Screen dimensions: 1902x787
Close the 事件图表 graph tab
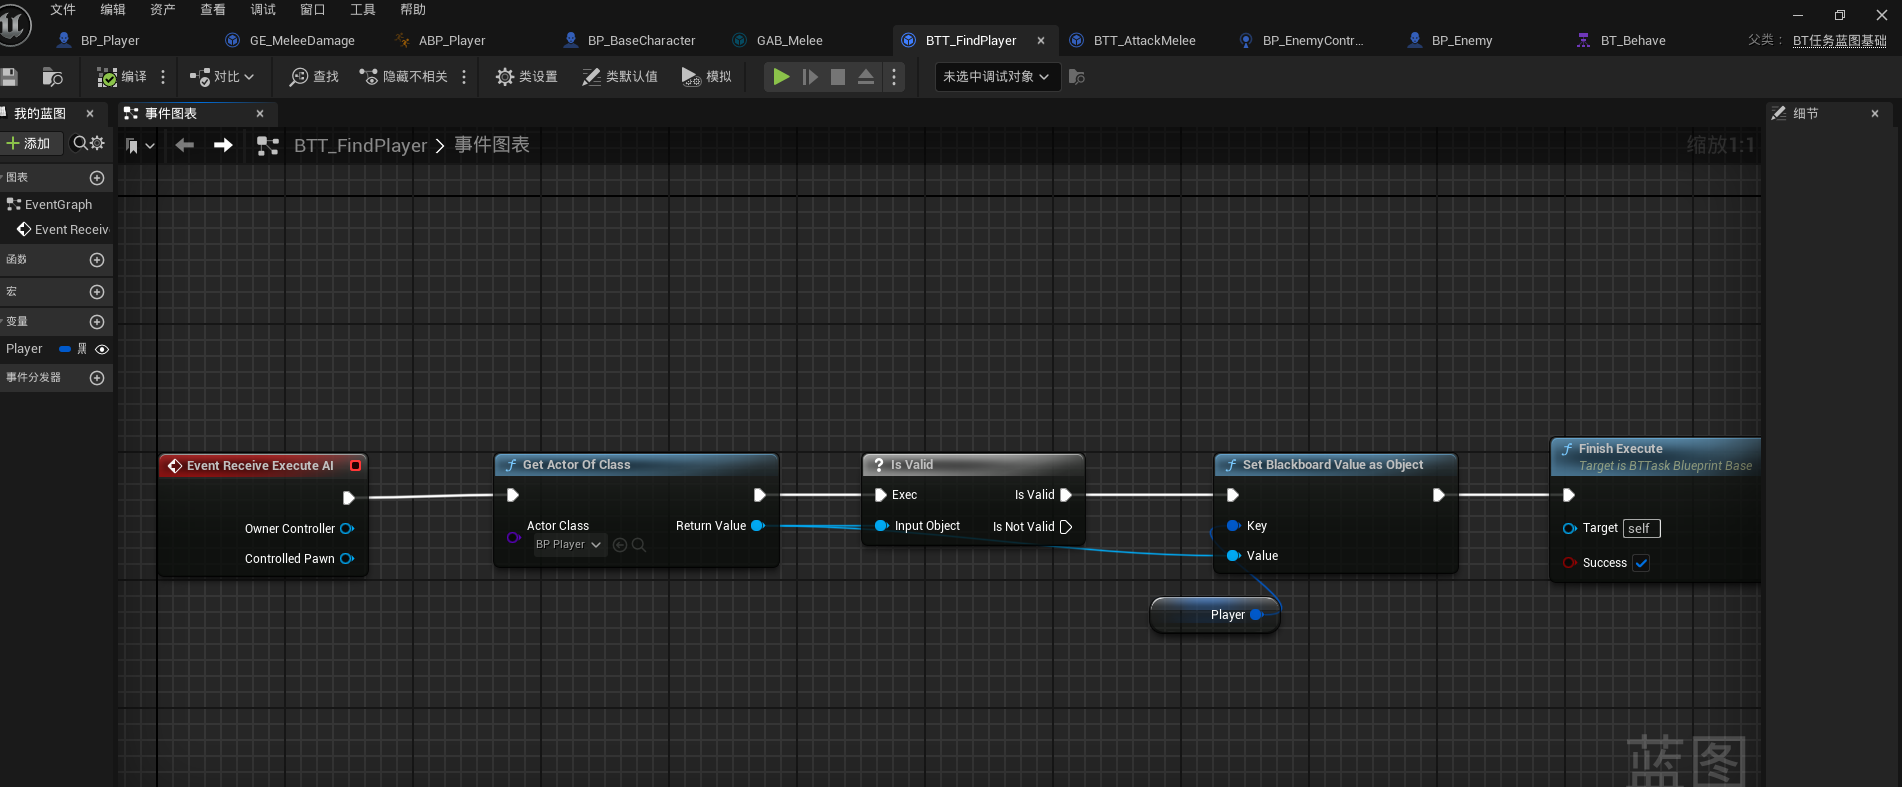click(260, 114)
